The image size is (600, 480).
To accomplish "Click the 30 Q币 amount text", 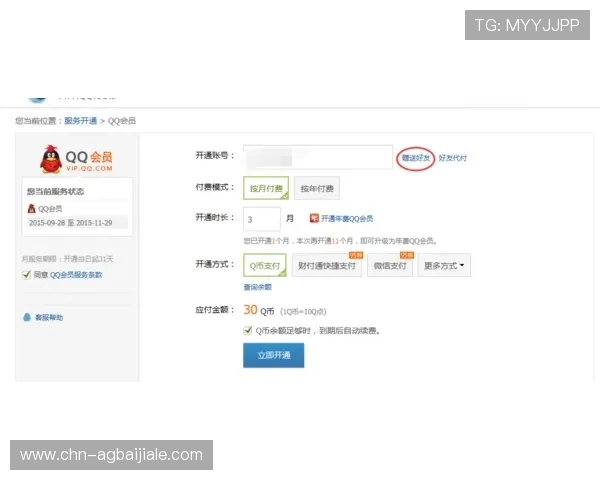I will tap(259, 310).
